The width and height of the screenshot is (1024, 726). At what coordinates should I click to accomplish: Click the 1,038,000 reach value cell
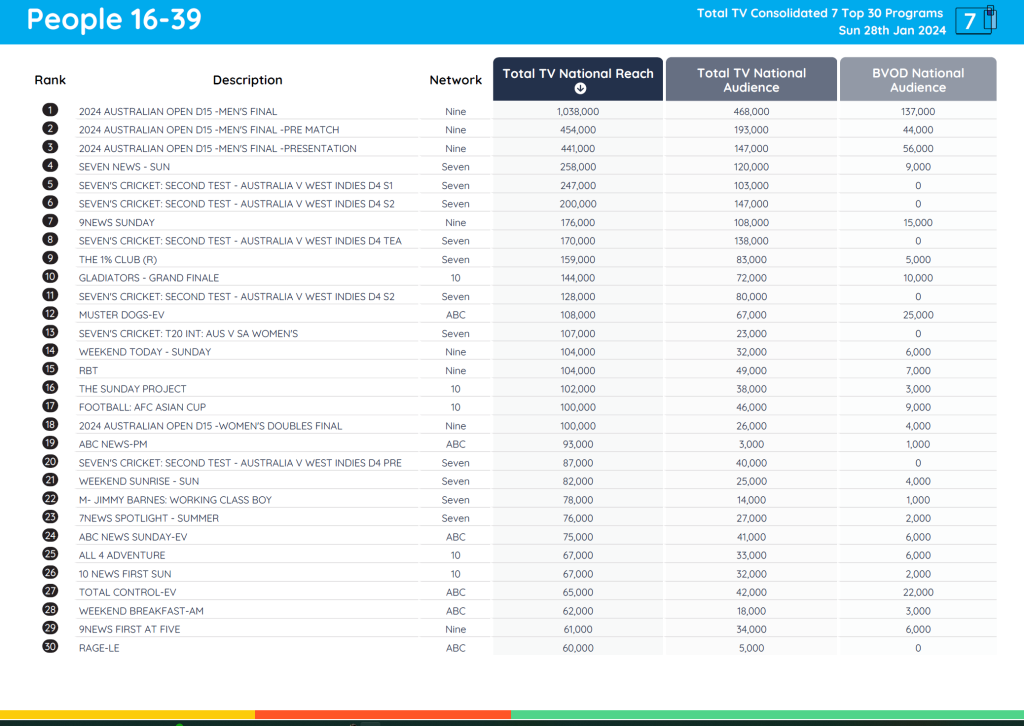point(578,112)
